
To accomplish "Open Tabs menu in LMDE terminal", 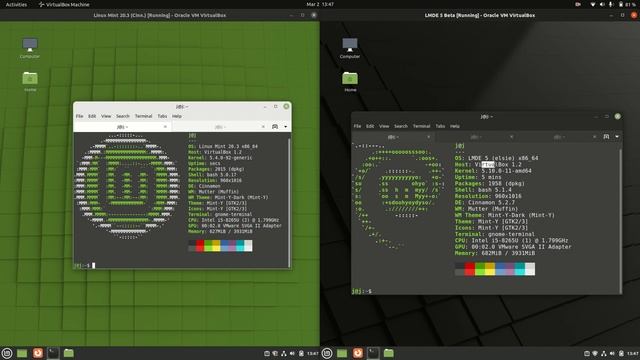I will pyautogui.click(x=440, y=126).
